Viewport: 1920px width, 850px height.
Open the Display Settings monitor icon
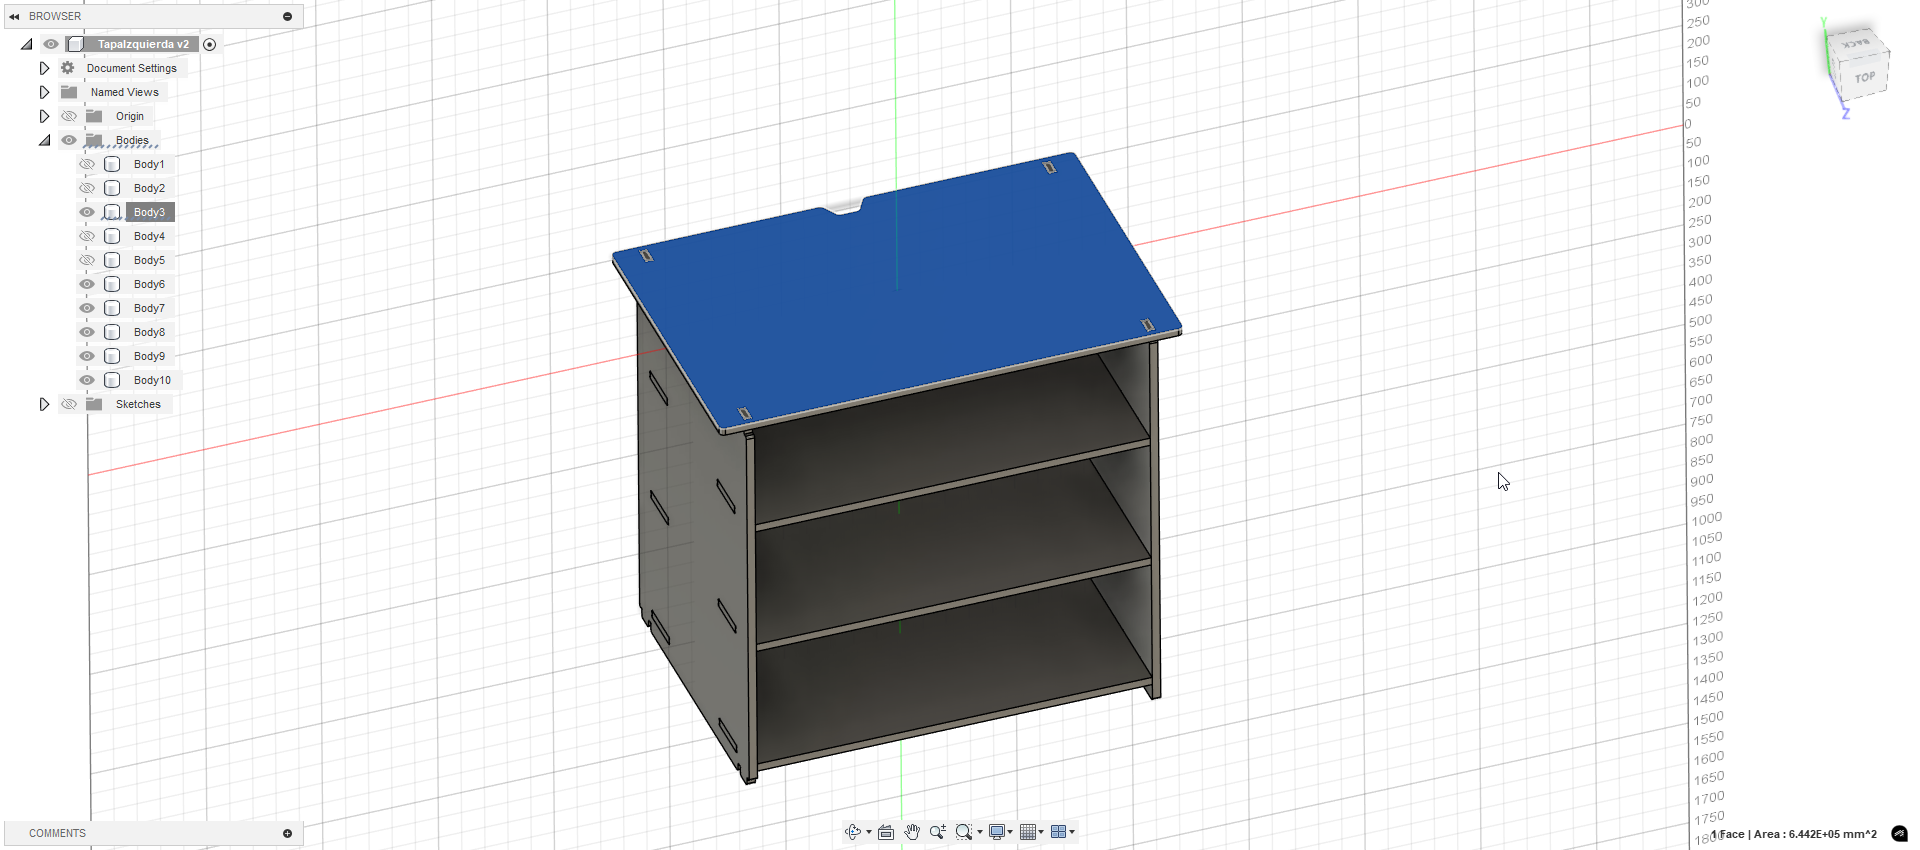[x=997, y=832]
